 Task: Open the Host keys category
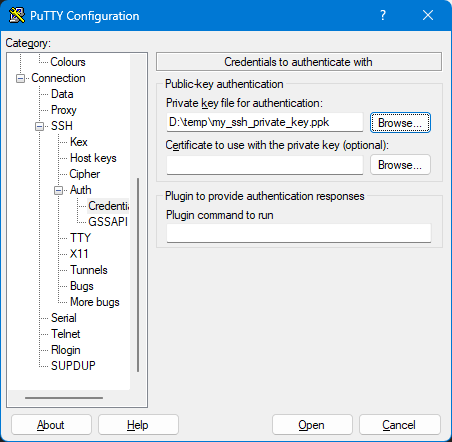(x=93, y=158)
